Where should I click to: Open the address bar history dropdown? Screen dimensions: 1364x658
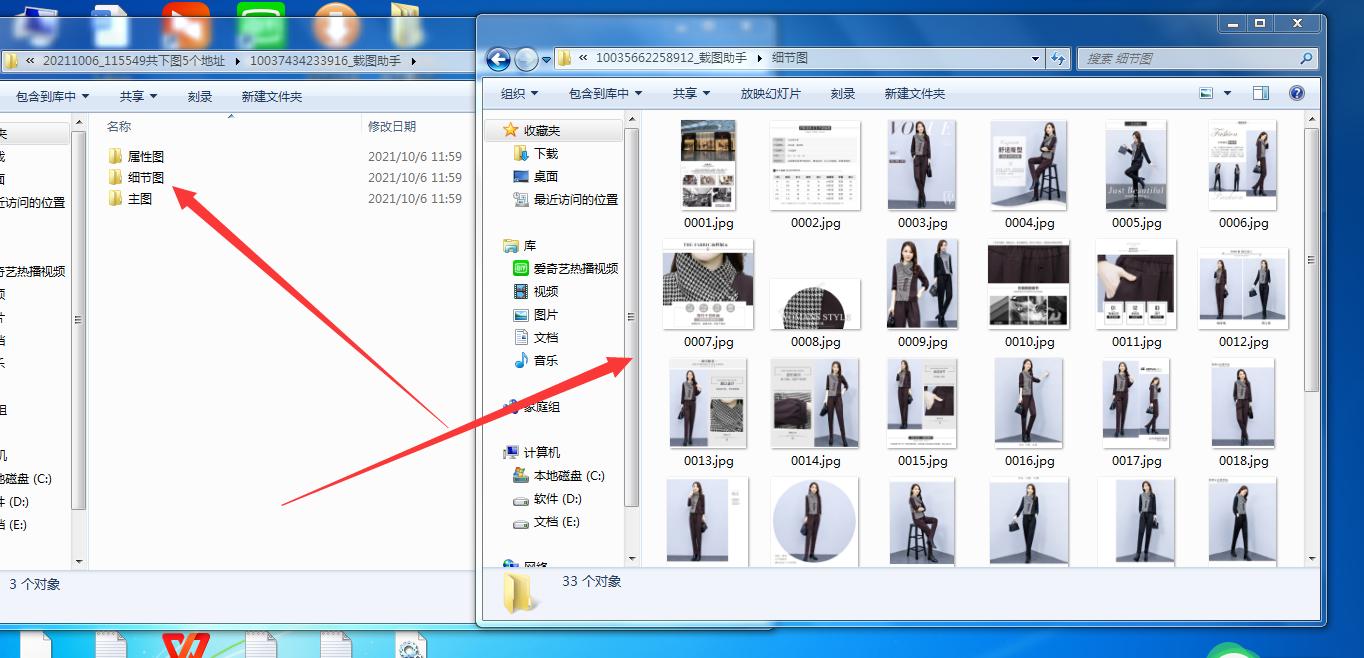point(1034,58)
